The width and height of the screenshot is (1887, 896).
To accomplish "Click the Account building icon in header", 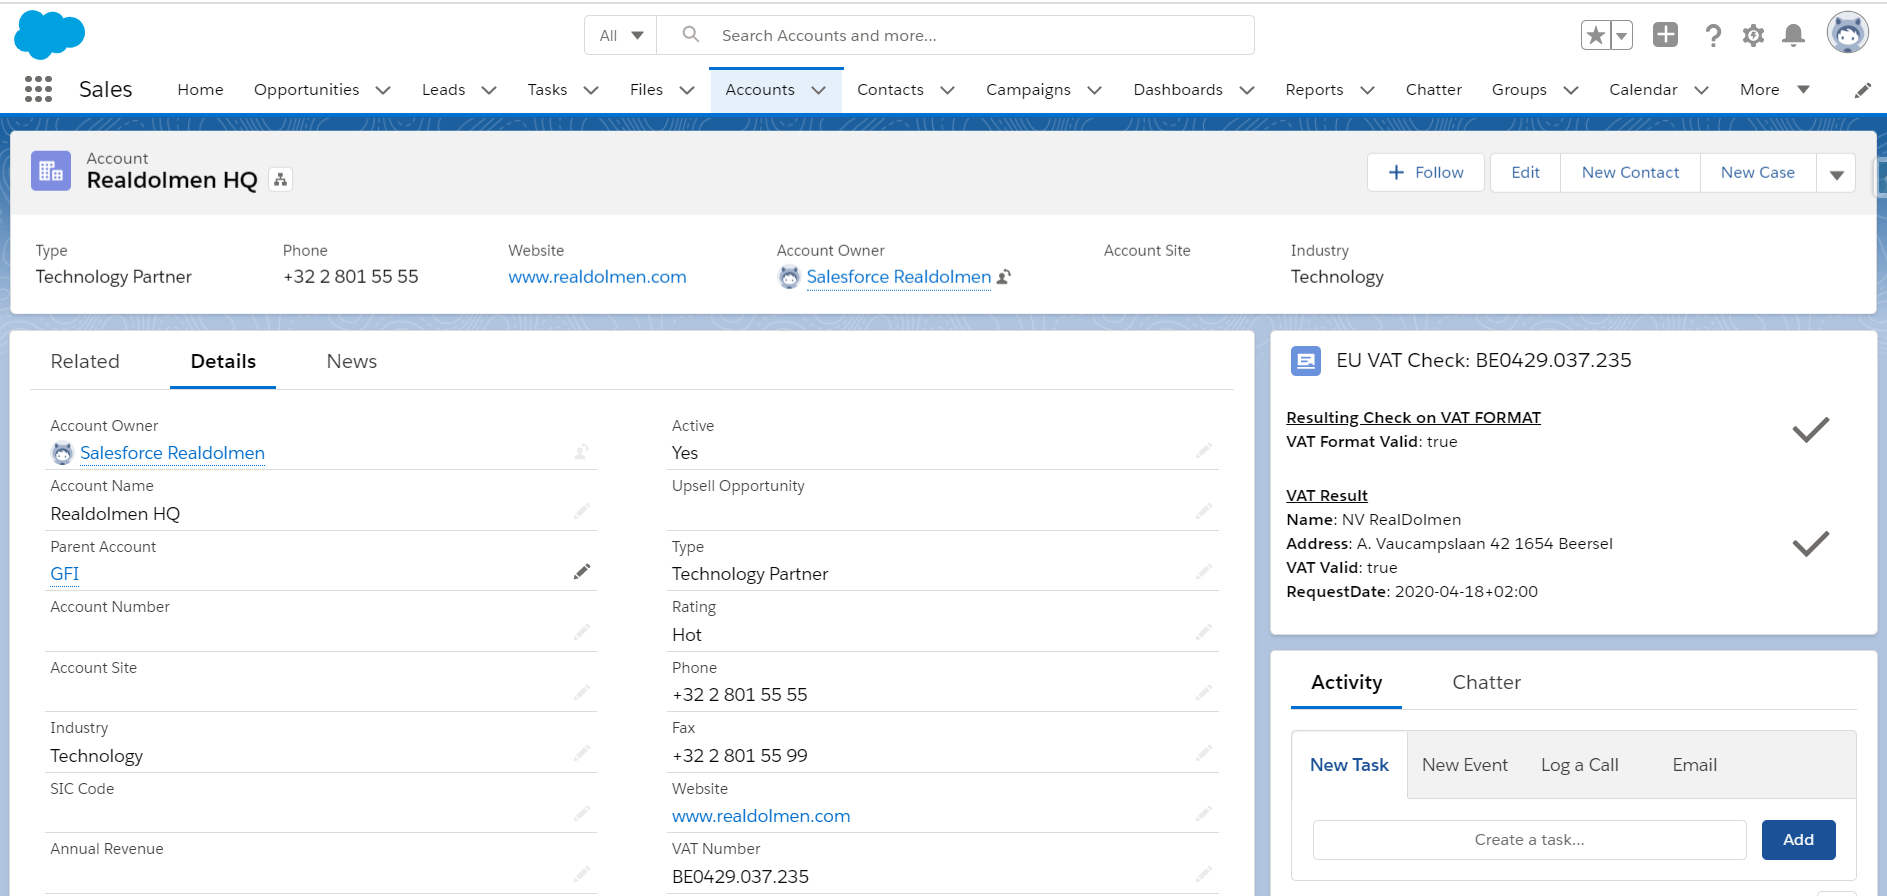I will [x=51, y=171].
